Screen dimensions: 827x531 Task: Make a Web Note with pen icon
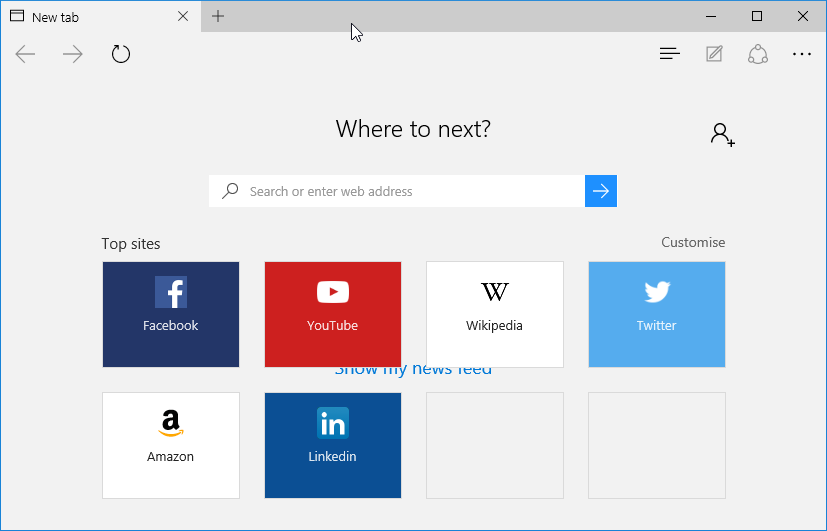click(x=714, y=54)
